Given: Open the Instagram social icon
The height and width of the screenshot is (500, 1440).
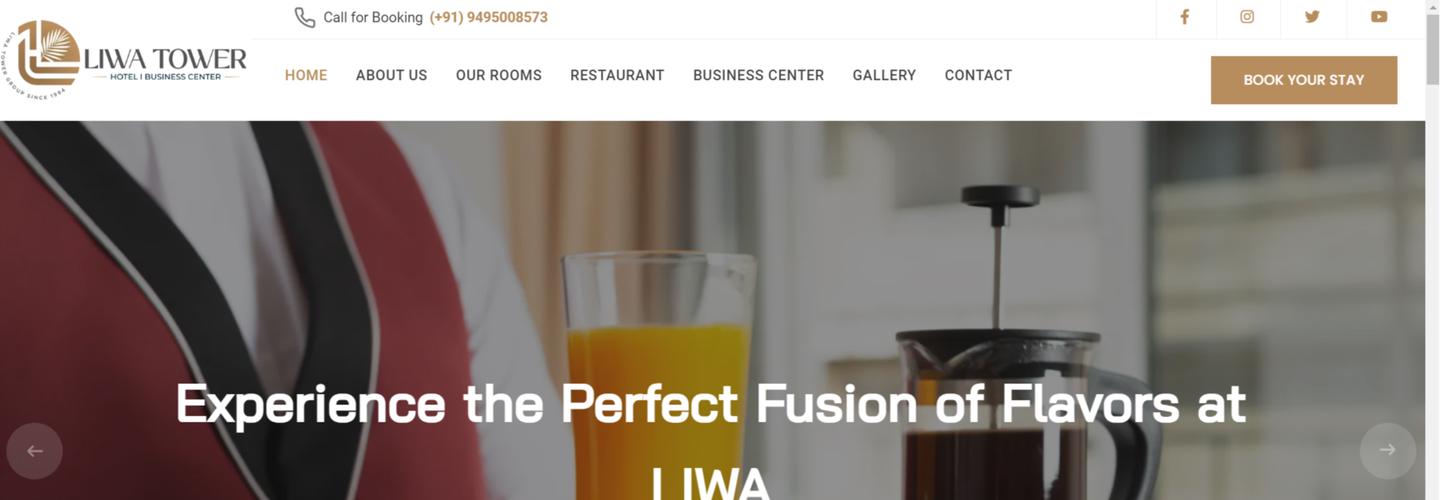Looking at the screenshot, I should pos(1247,17).
